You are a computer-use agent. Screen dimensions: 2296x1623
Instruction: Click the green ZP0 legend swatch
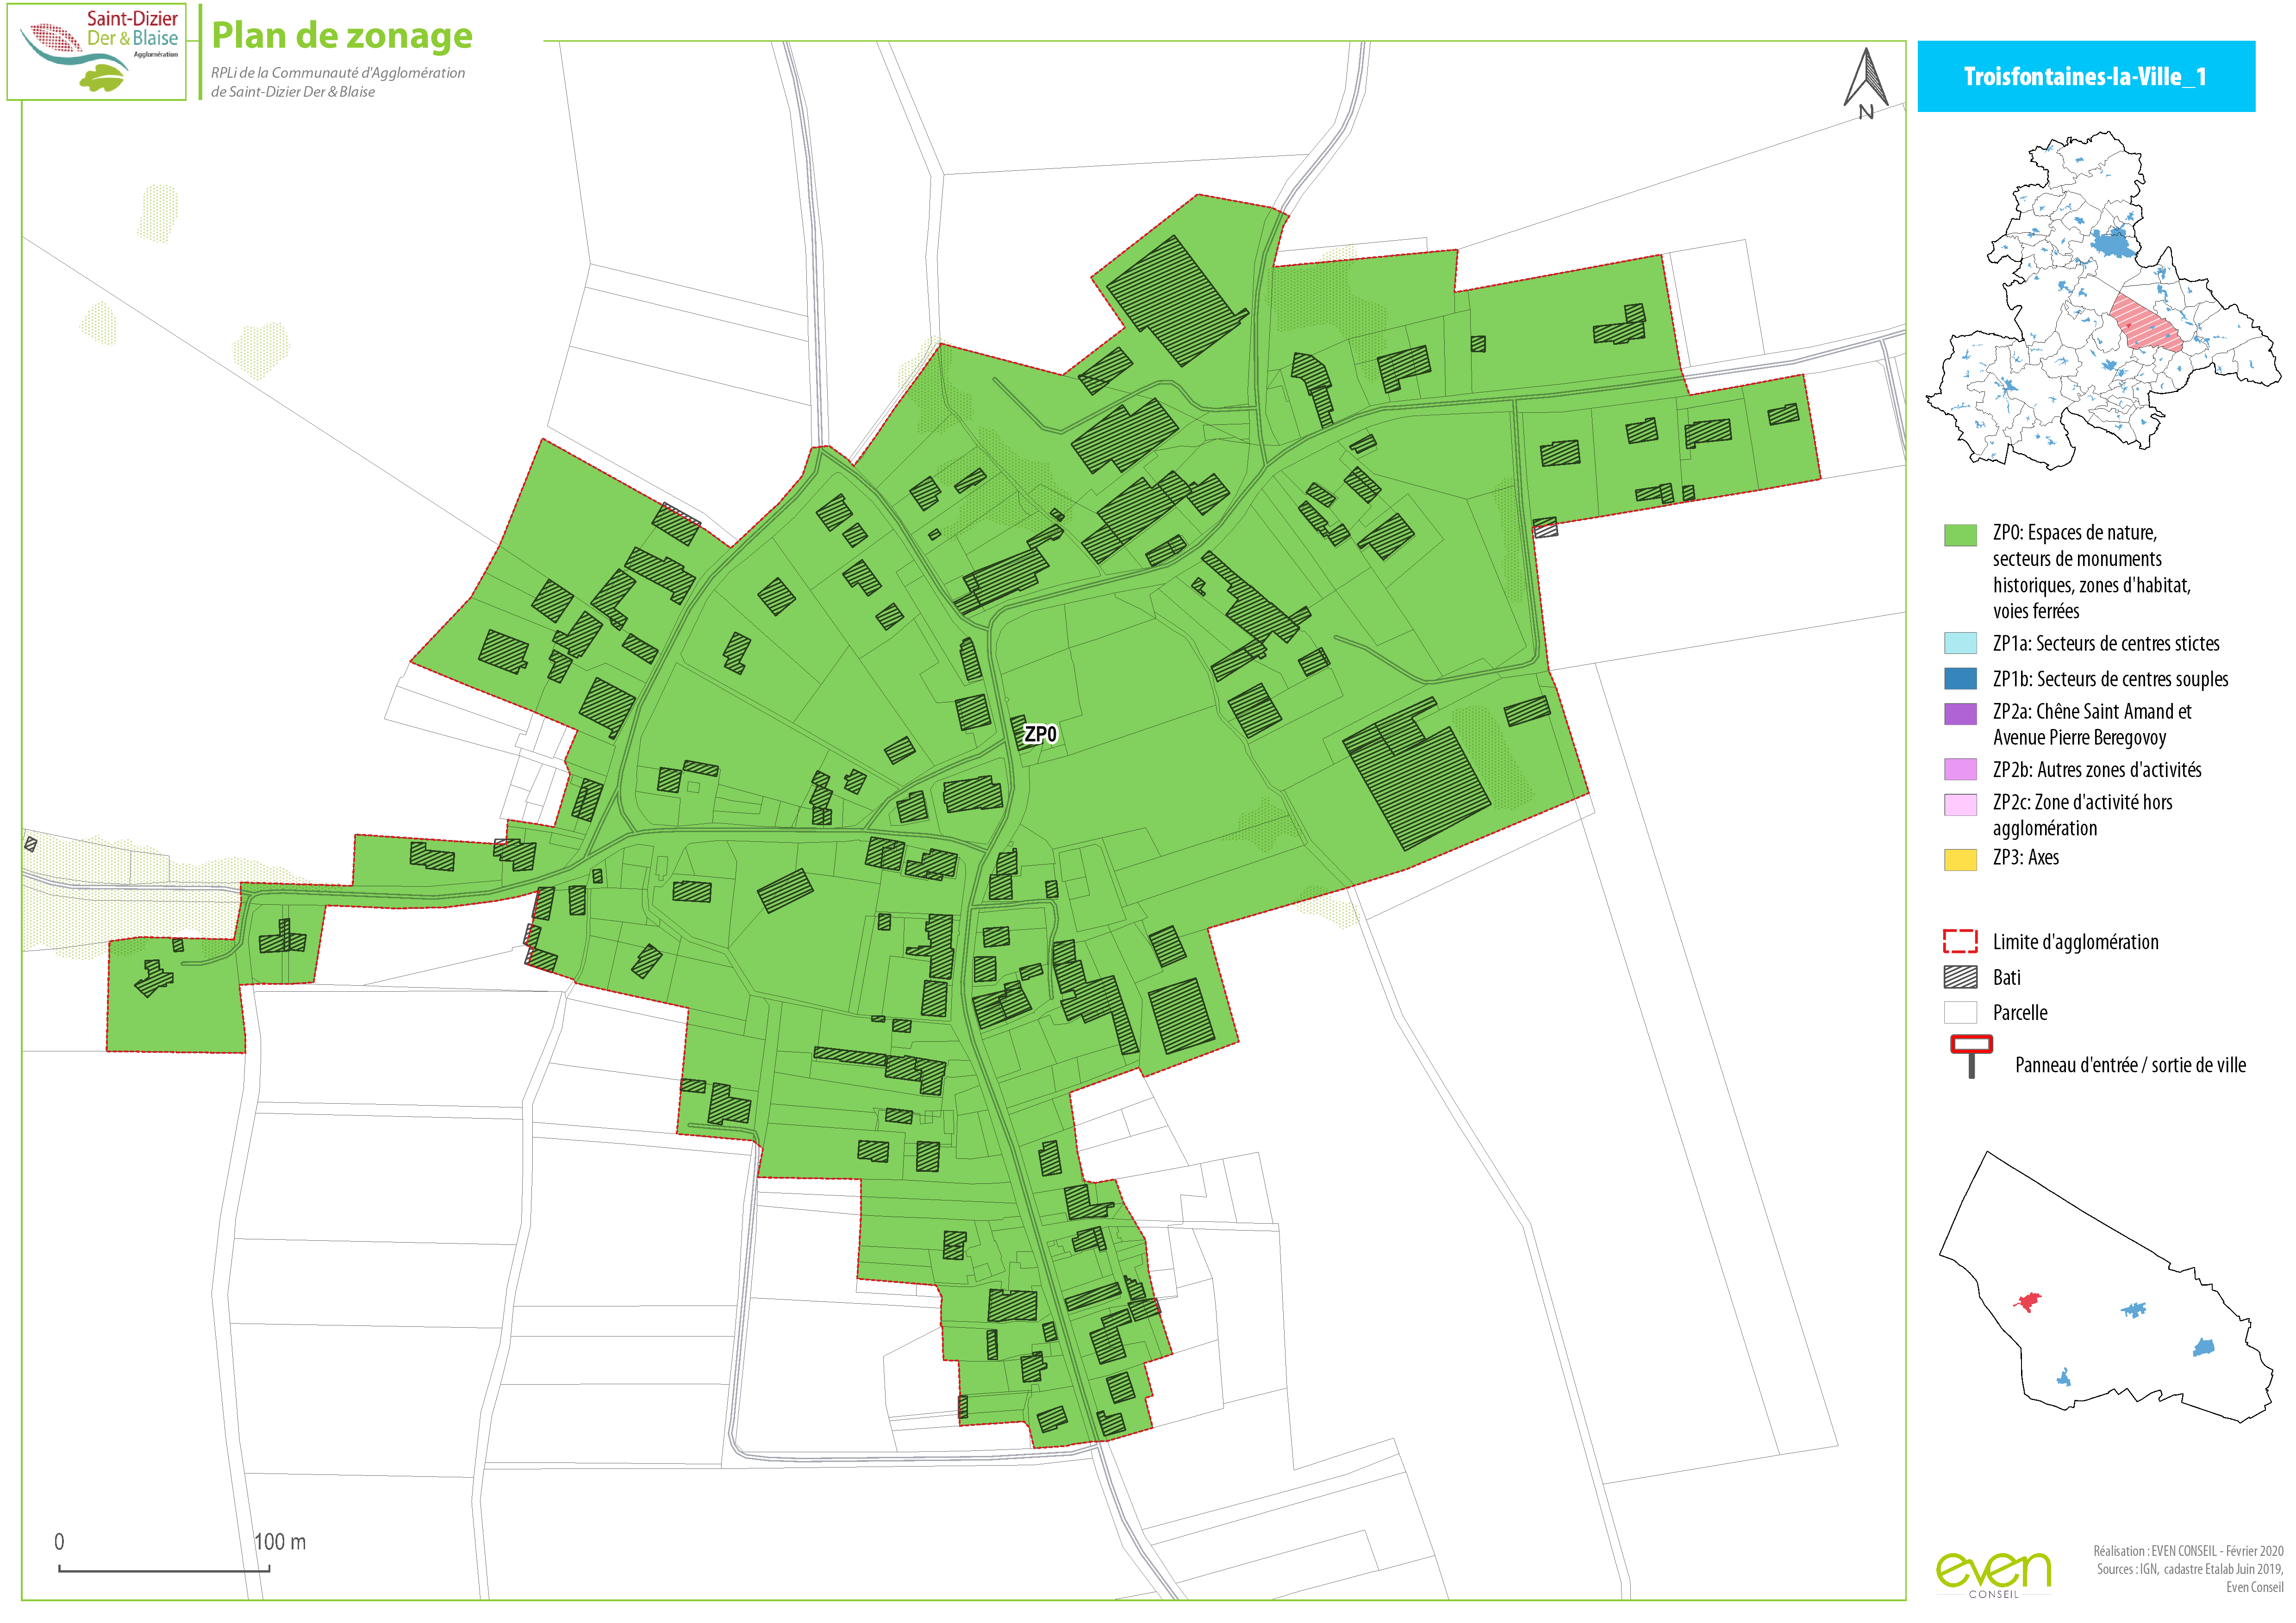(x=1960, y=535)
